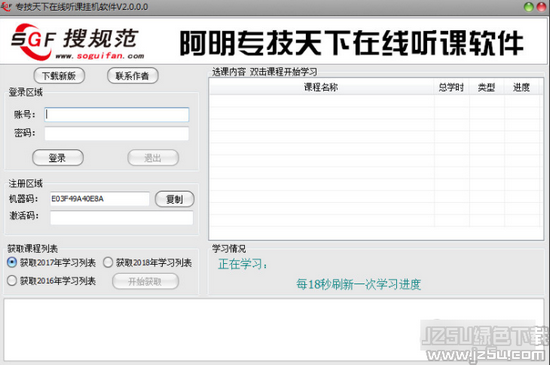550x365 pixels.
Task: Click the 正在学习 status text
Action: (243, 264)
